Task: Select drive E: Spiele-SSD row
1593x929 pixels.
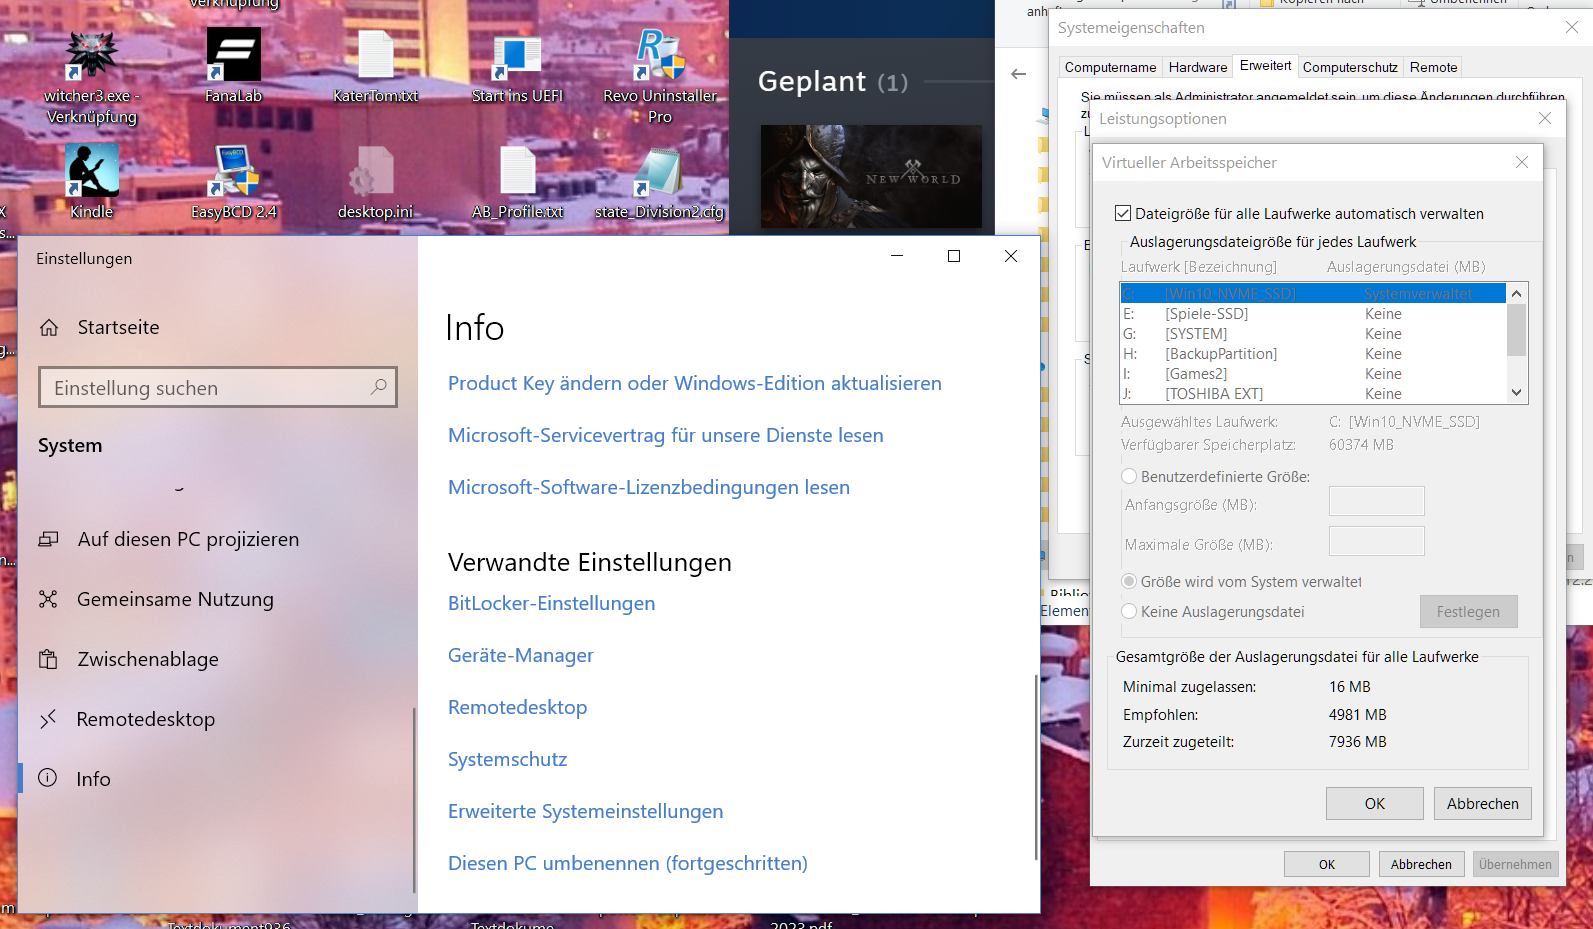Action: pos(1313,313)
